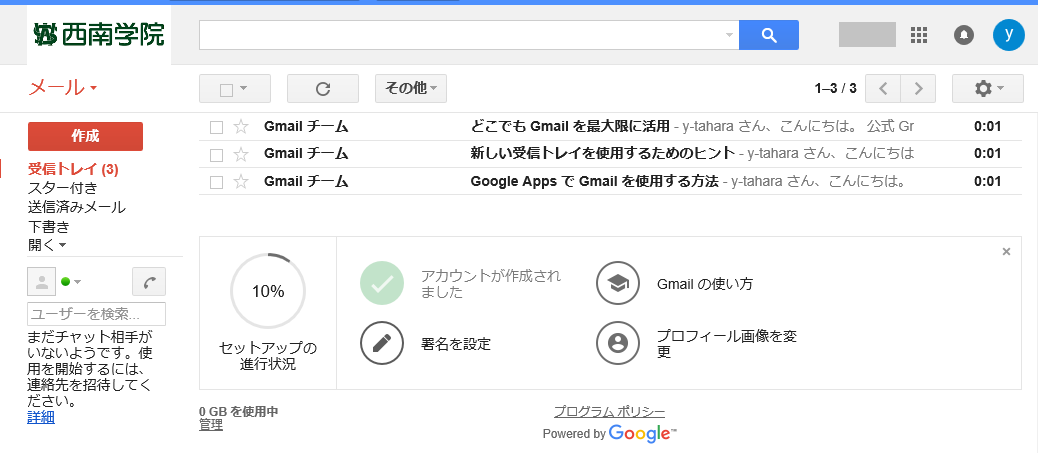Click the refresh inbox icon
Image resolution: width=1038 pixels, height=453 pixels.
[x=323, y=89]
